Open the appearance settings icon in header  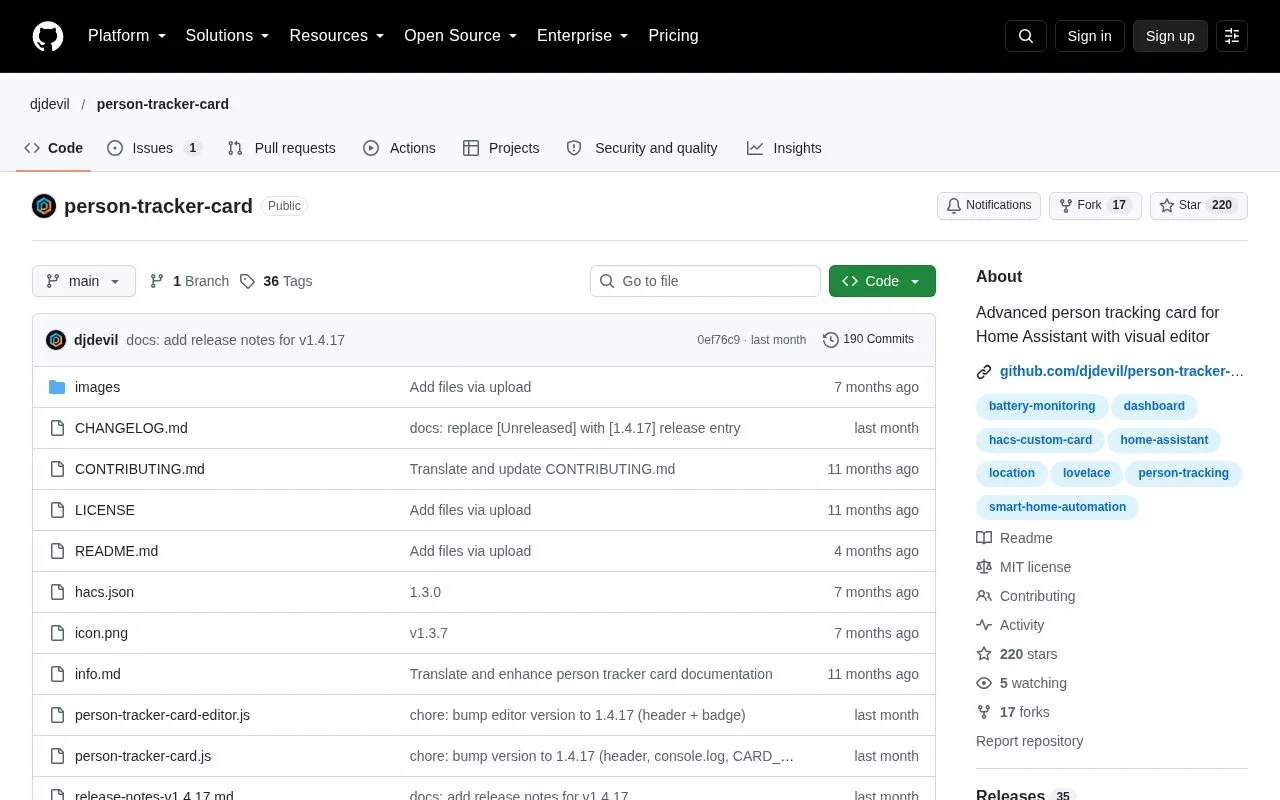1232,36
